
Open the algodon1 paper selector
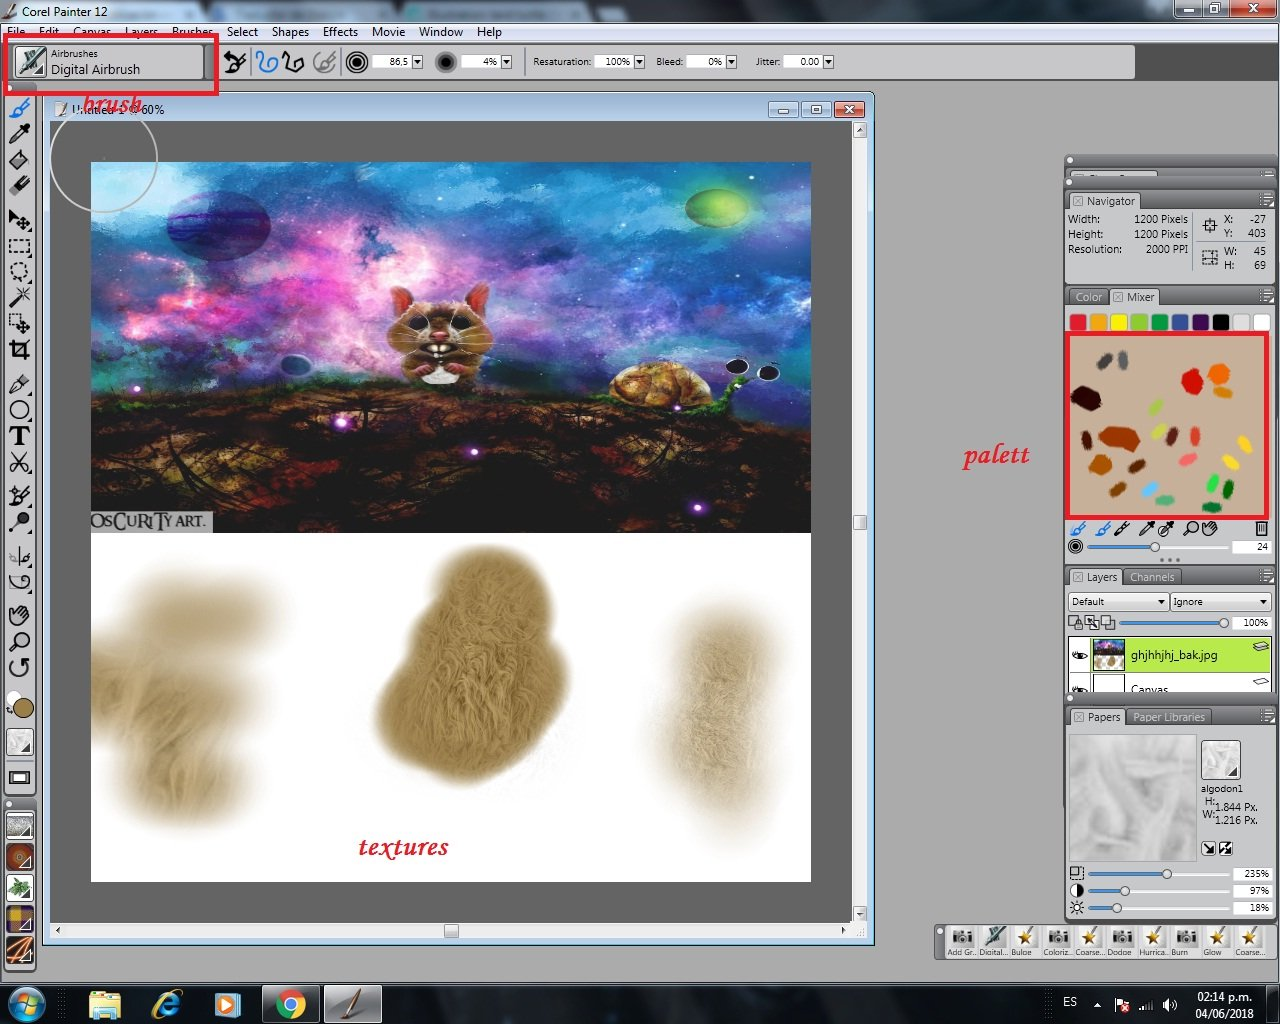[1221, 760]
